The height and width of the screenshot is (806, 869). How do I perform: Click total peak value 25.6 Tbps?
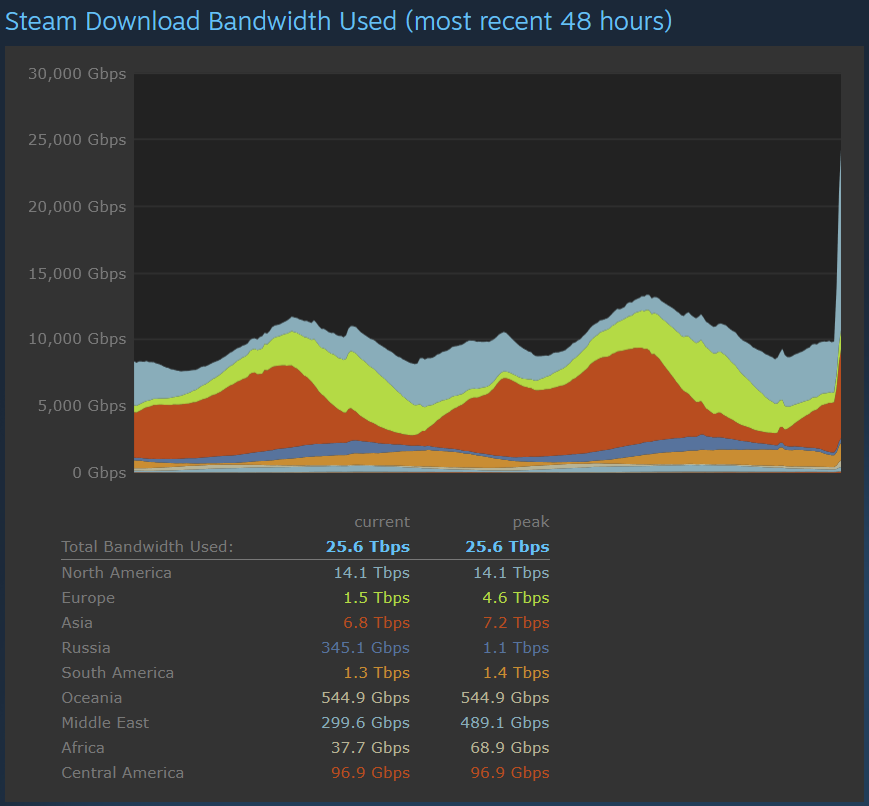pyautogui.click(x=507, y=547)
